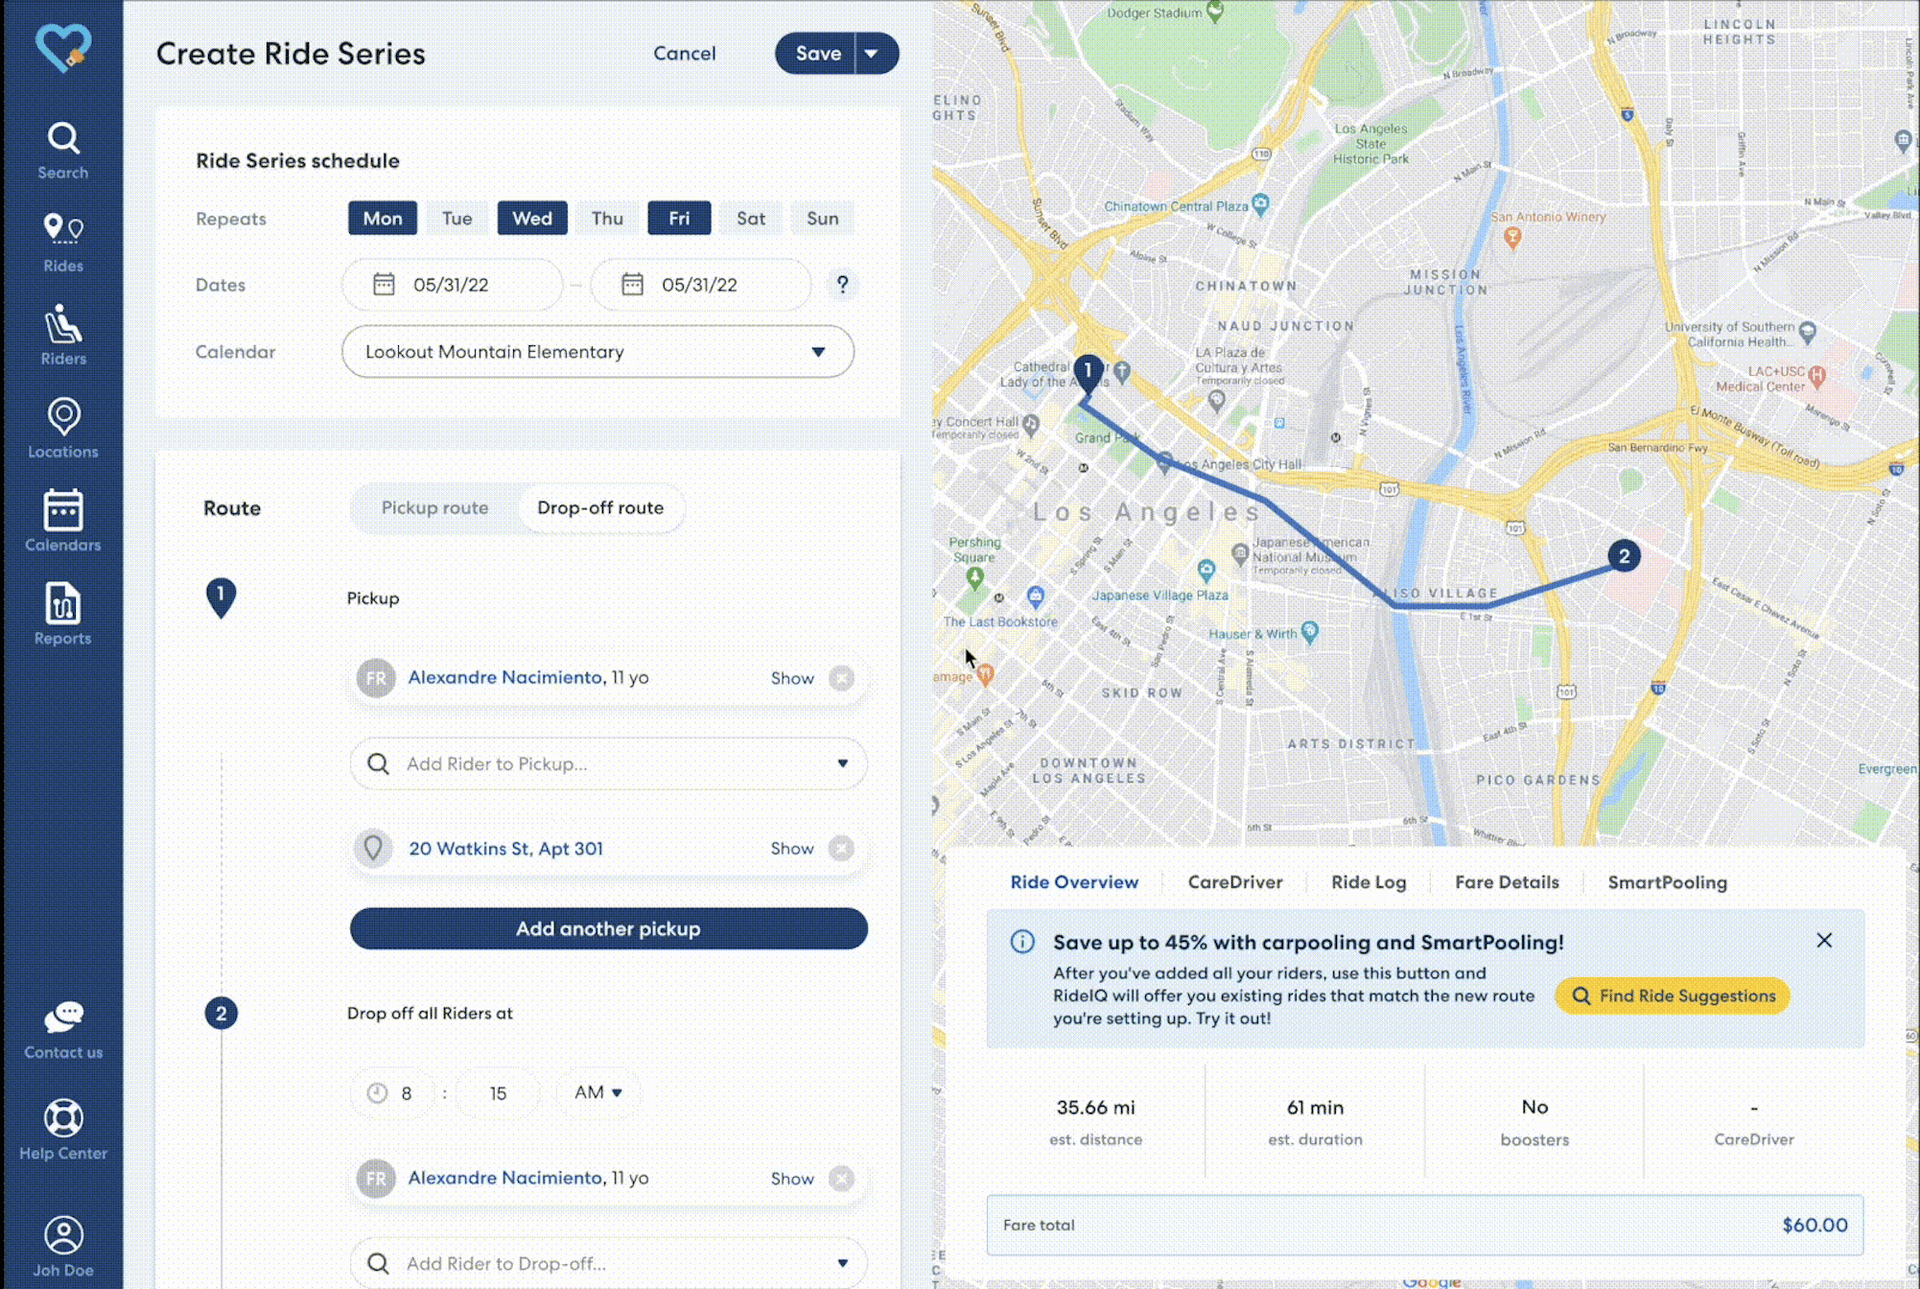Image resolution: width=1920 pixels, height=1289 pixels.
Task: Toggle Sat repeat day
Action: [751, 218]
